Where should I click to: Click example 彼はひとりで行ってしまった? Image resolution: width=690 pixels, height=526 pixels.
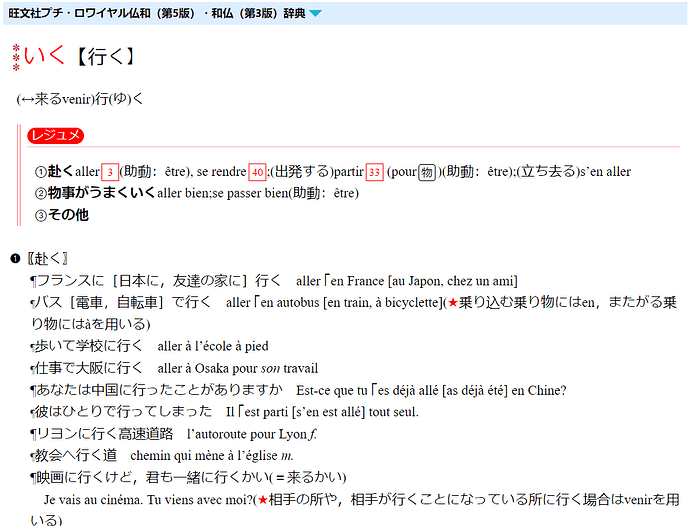[x=124, y=412]
